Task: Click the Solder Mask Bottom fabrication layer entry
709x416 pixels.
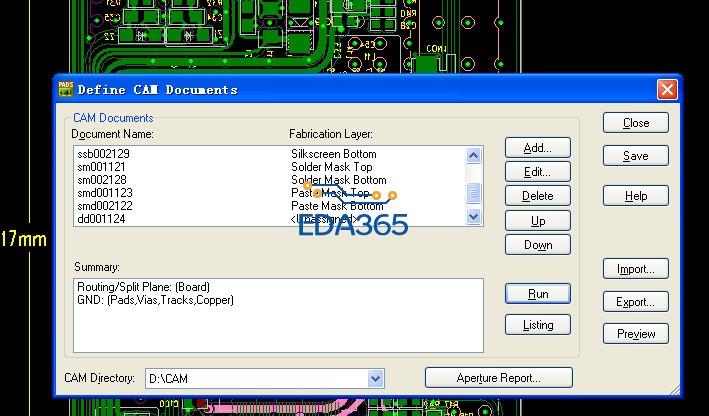Action: tap(339, 180)
